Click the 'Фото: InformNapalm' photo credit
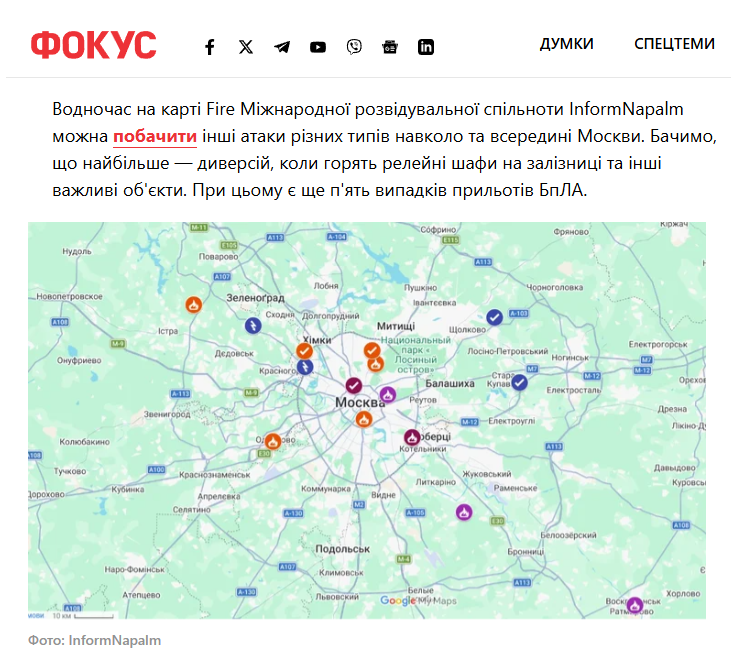Screen dimensions: 731x648 click(x=95, y=640)
